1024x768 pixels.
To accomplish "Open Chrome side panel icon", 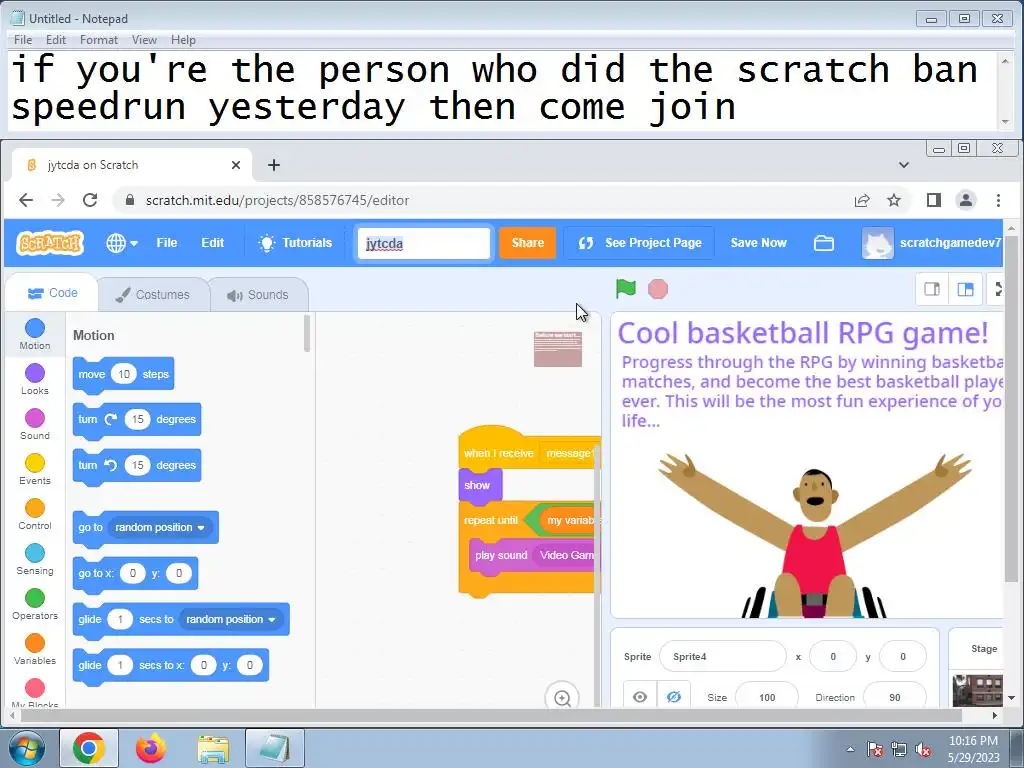I will click(934, 200).
